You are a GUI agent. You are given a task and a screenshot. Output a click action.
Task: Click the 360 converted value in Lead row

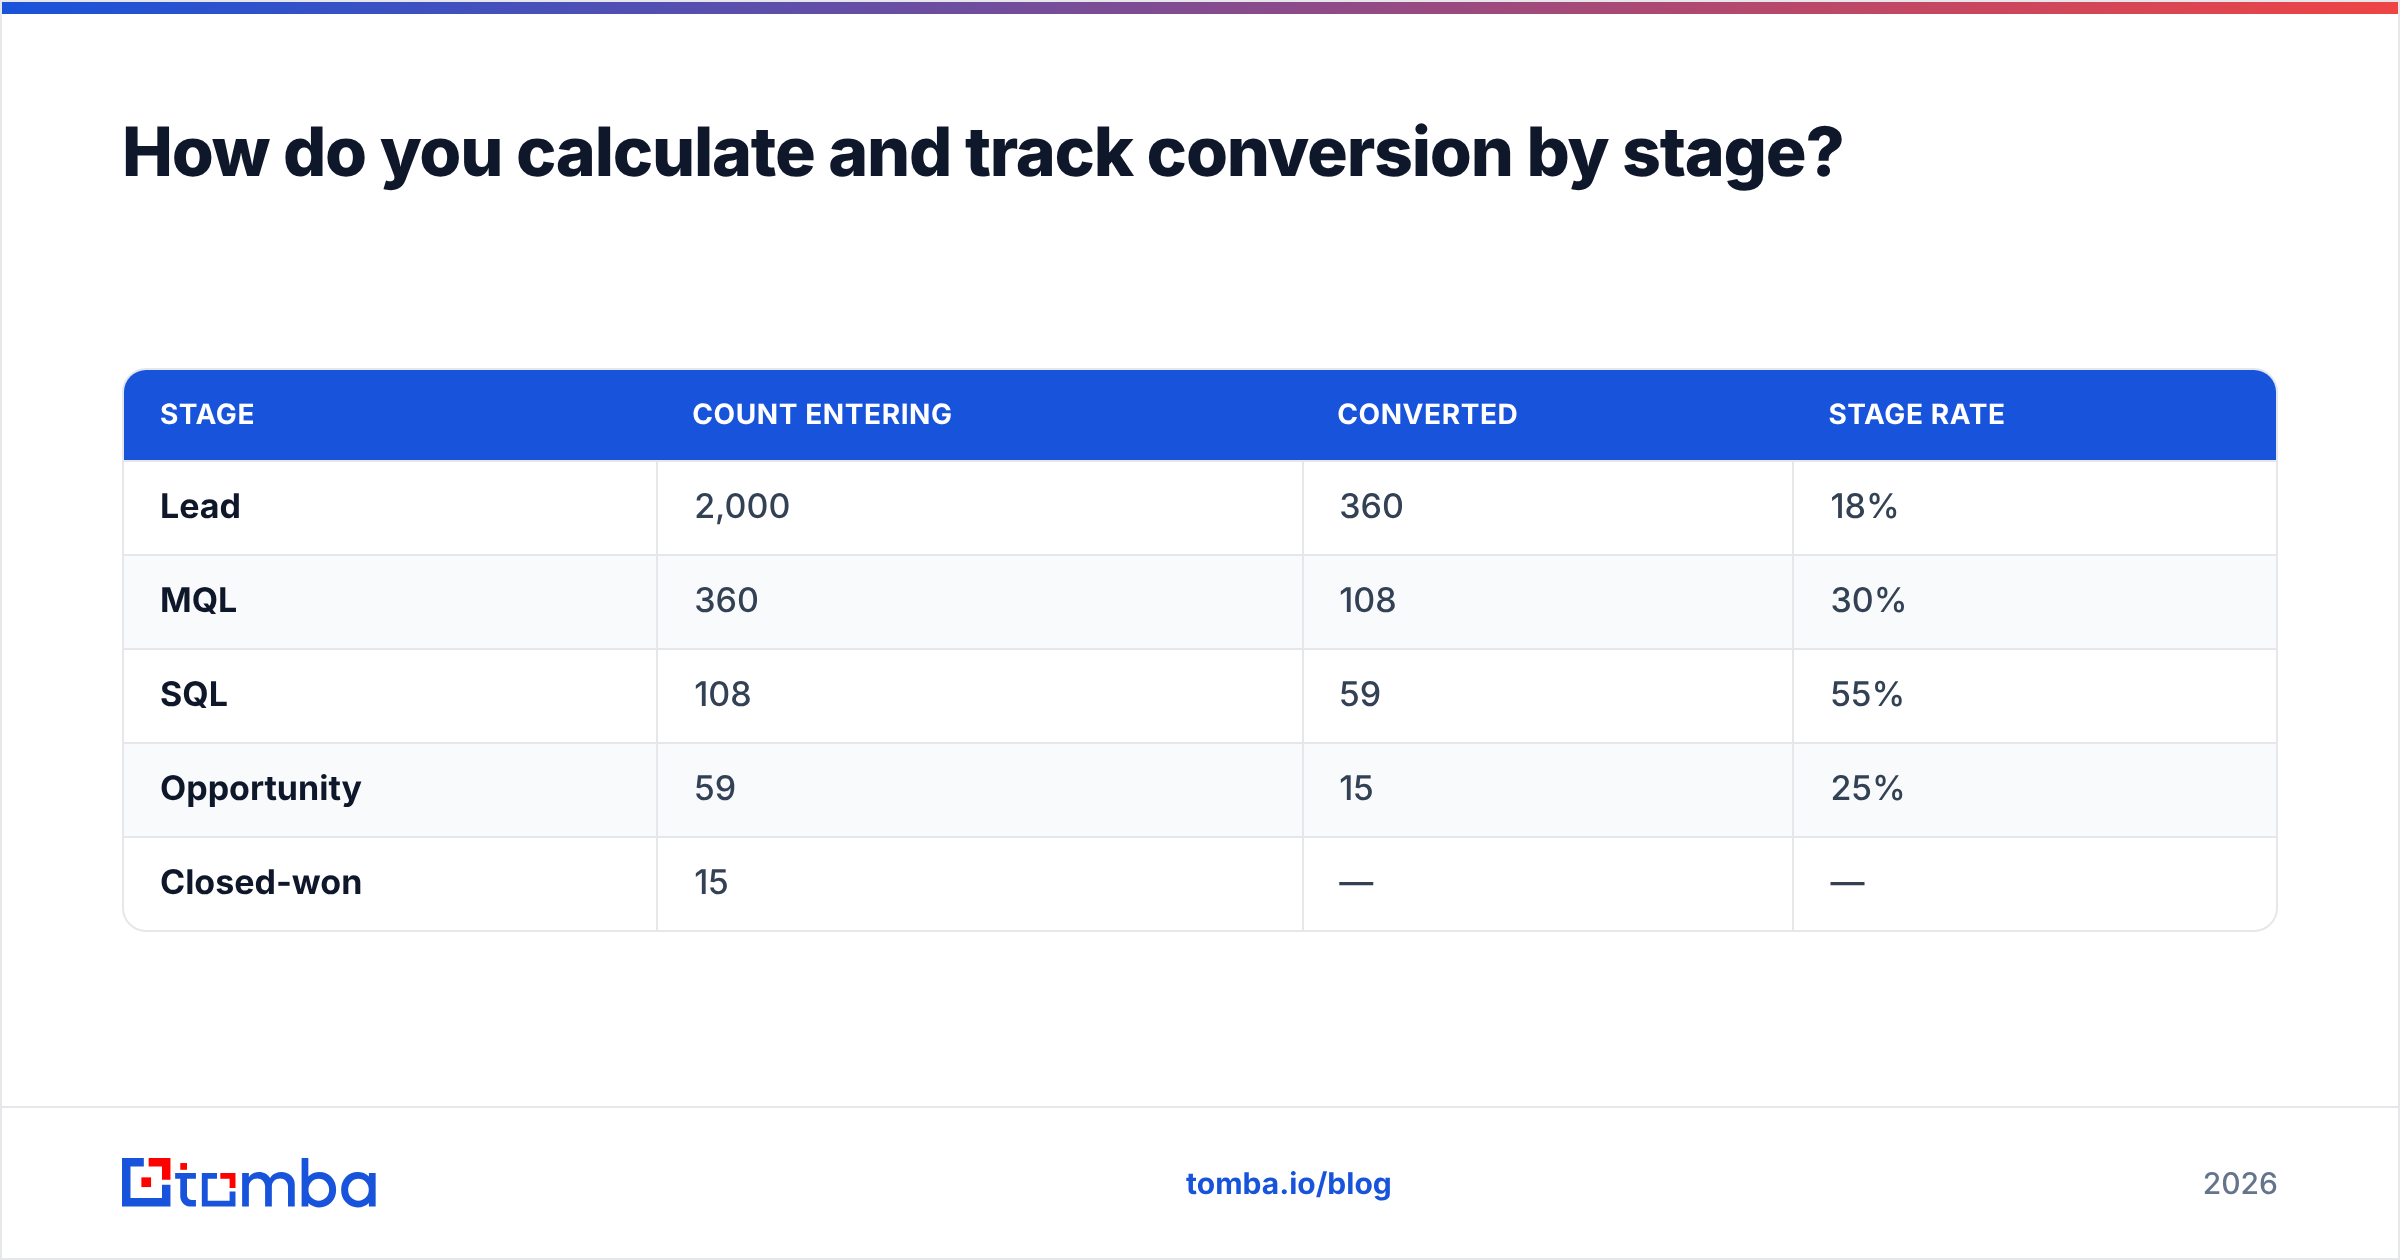tap(1371, 506)
